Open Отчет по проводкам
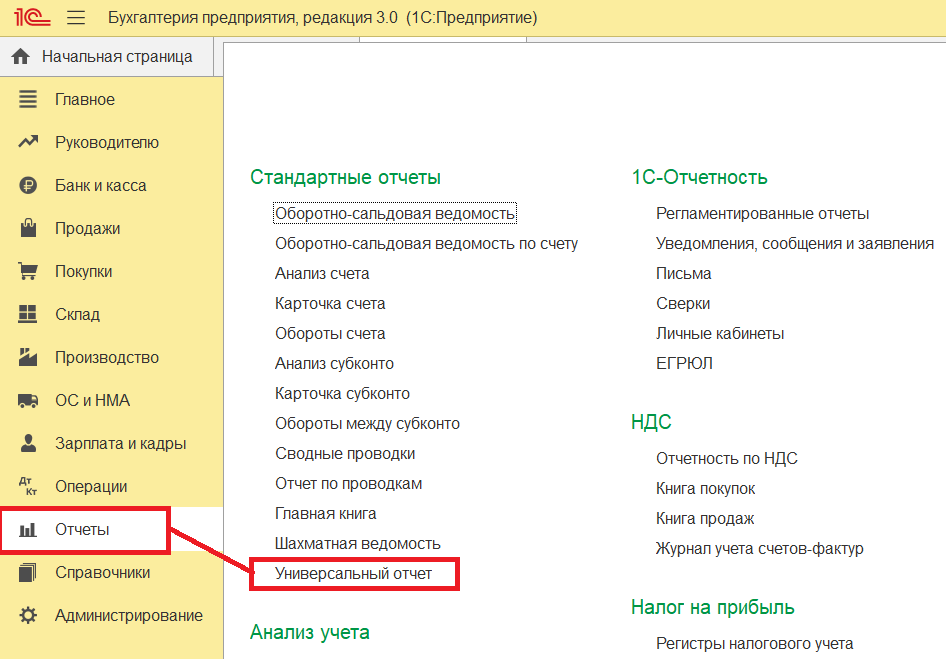946x659 pixels. pos(348,483)
